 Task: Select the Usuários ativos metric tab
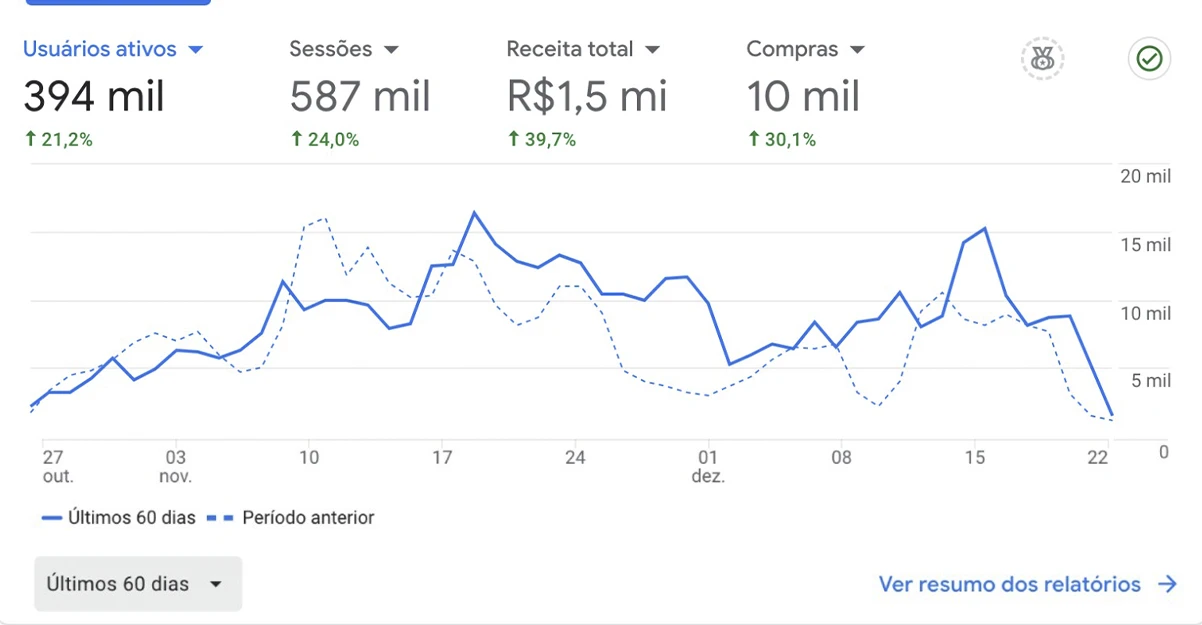(100, 50)
